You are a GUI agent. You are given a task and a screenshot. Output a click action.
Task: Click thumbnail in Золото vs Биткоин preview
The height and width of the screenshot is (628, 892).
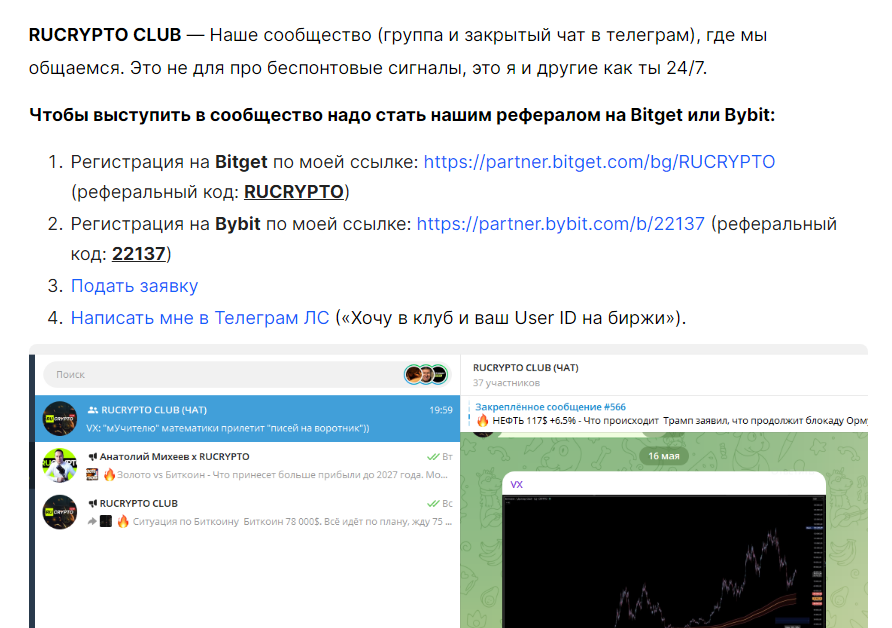tap(92, 474)
